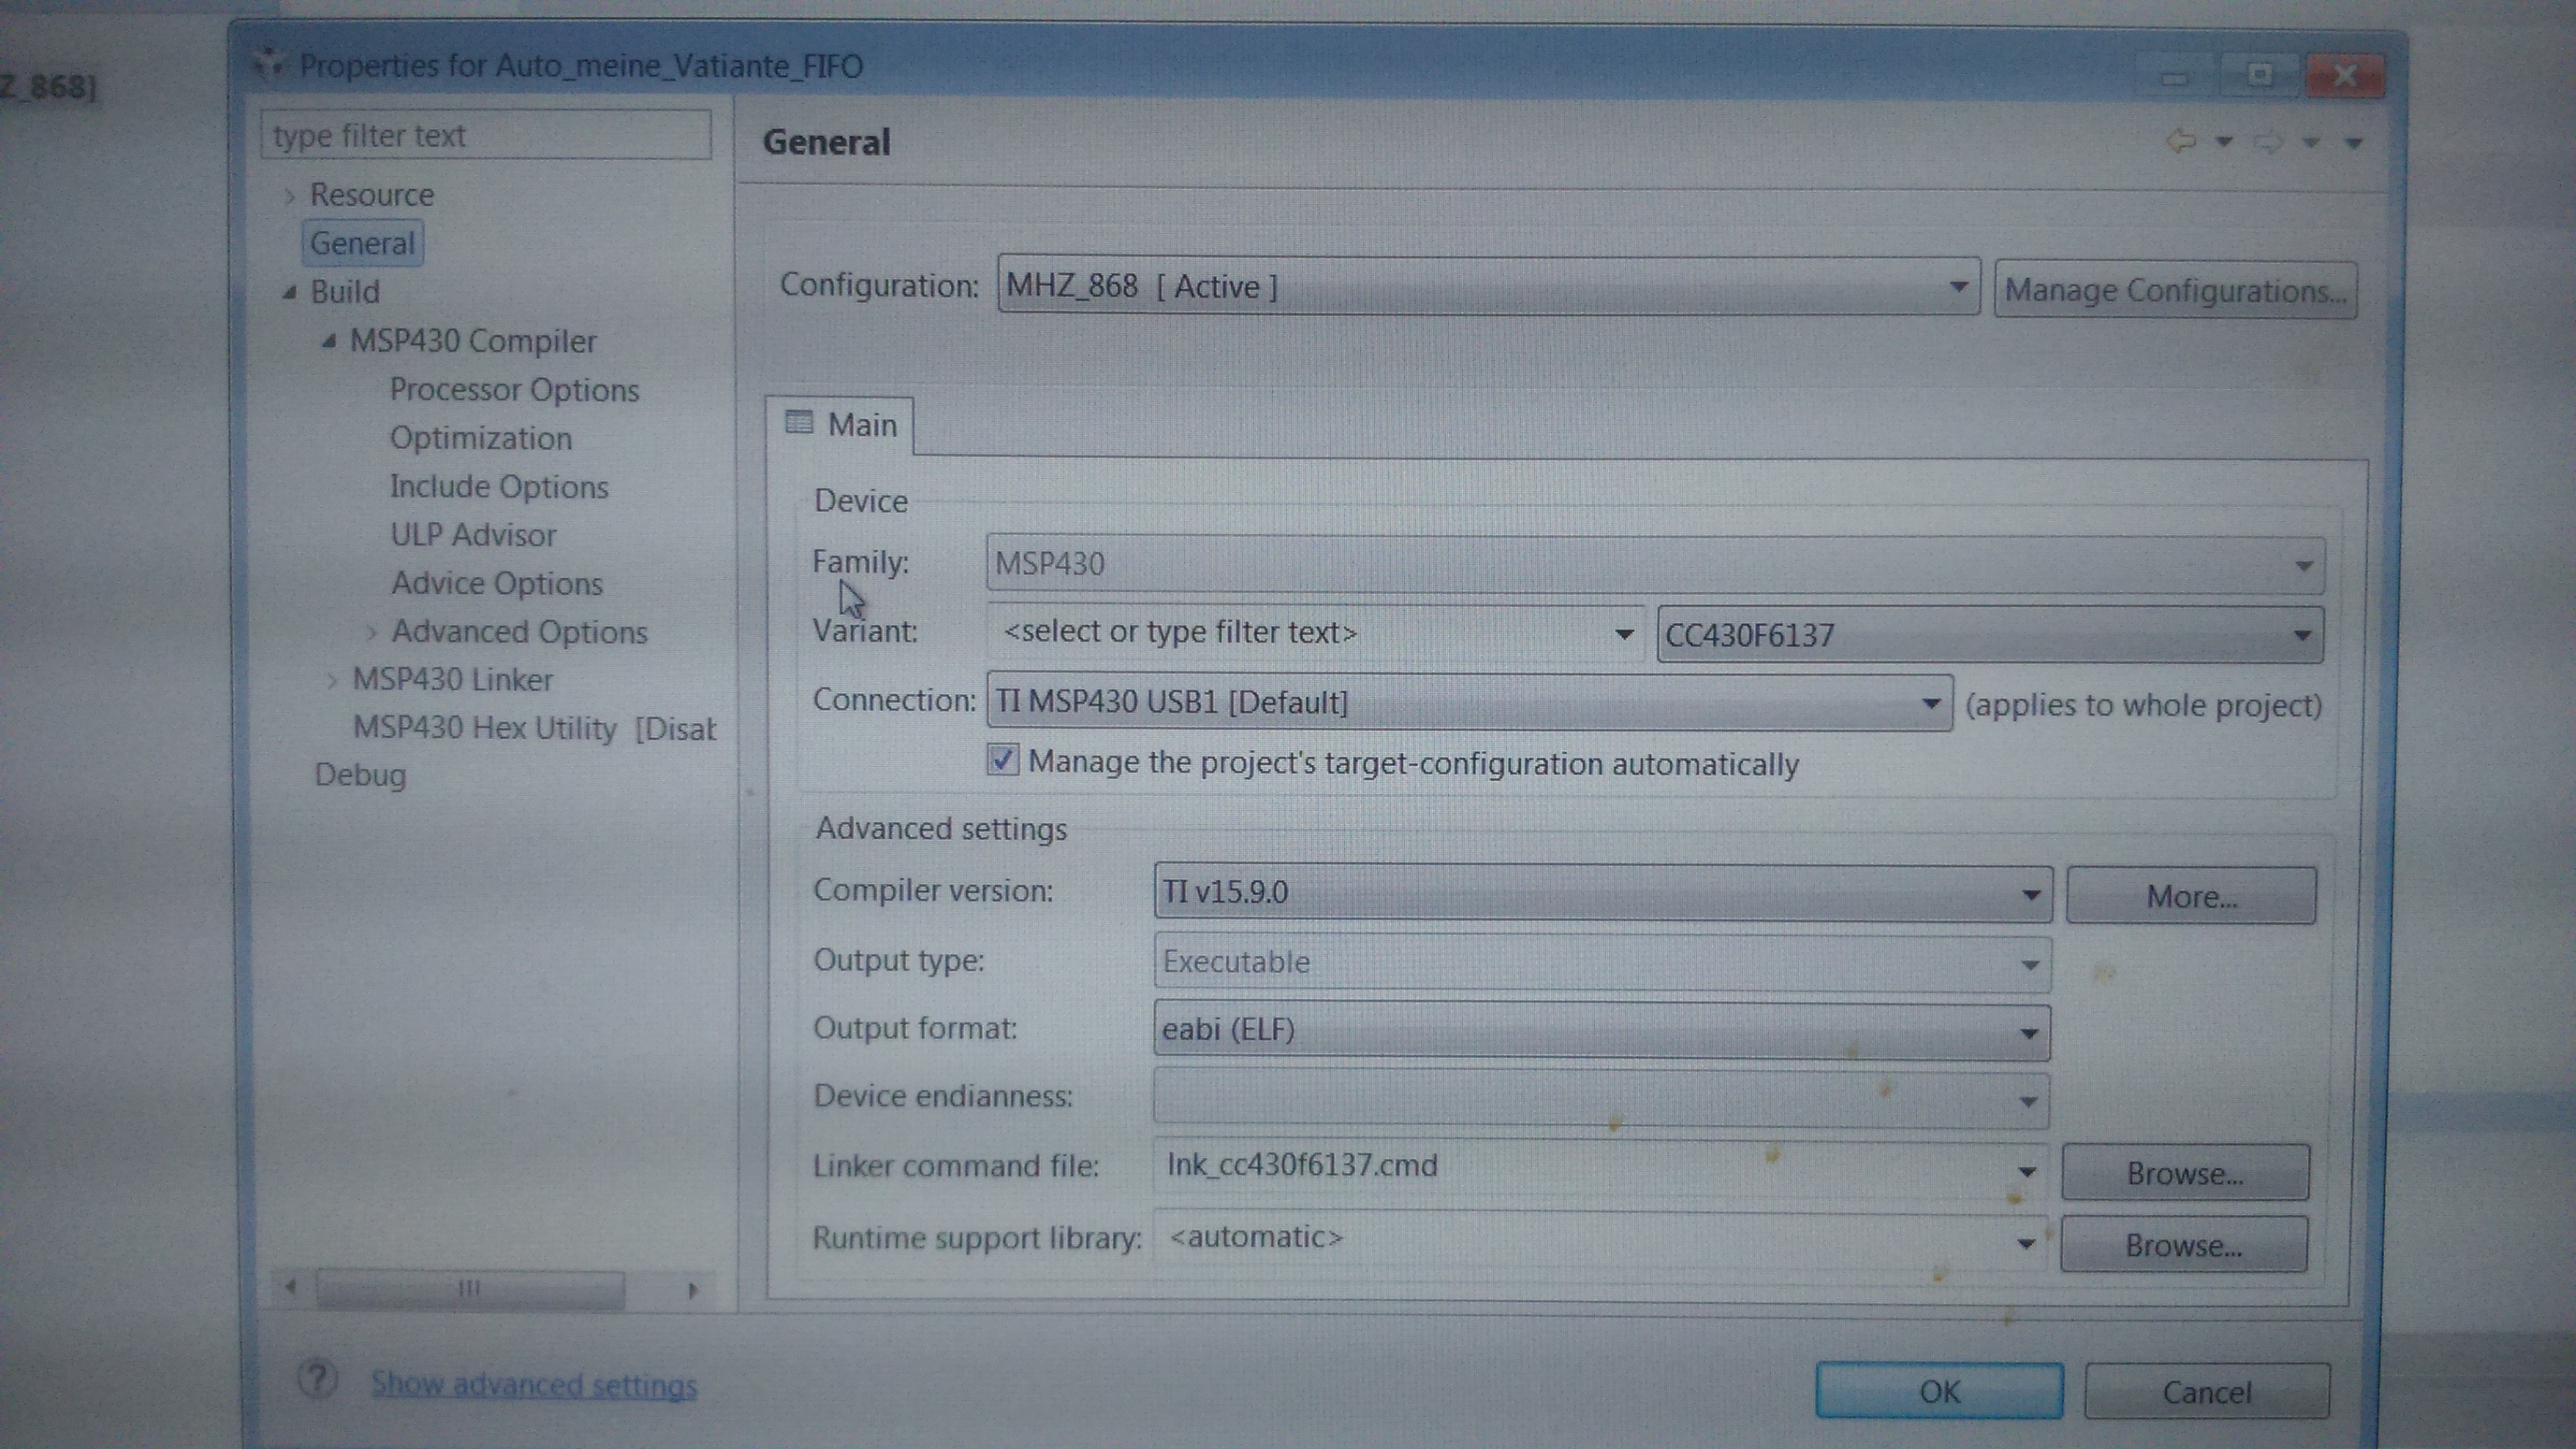
Task: Click the left scroll arrow in the tree pane
Action: click(290, 1287)
